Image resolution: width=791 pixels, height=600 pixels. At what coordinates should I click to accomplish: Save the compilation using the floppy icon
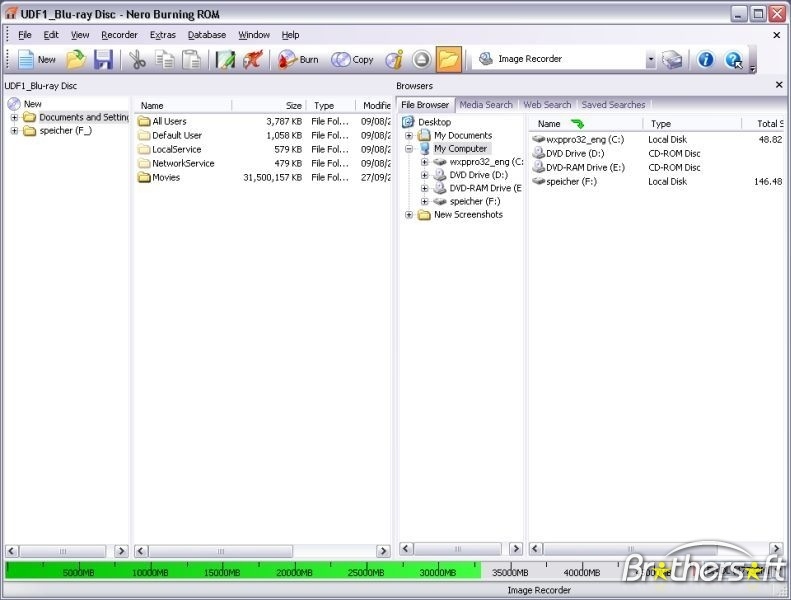click(x=103, y=60)
